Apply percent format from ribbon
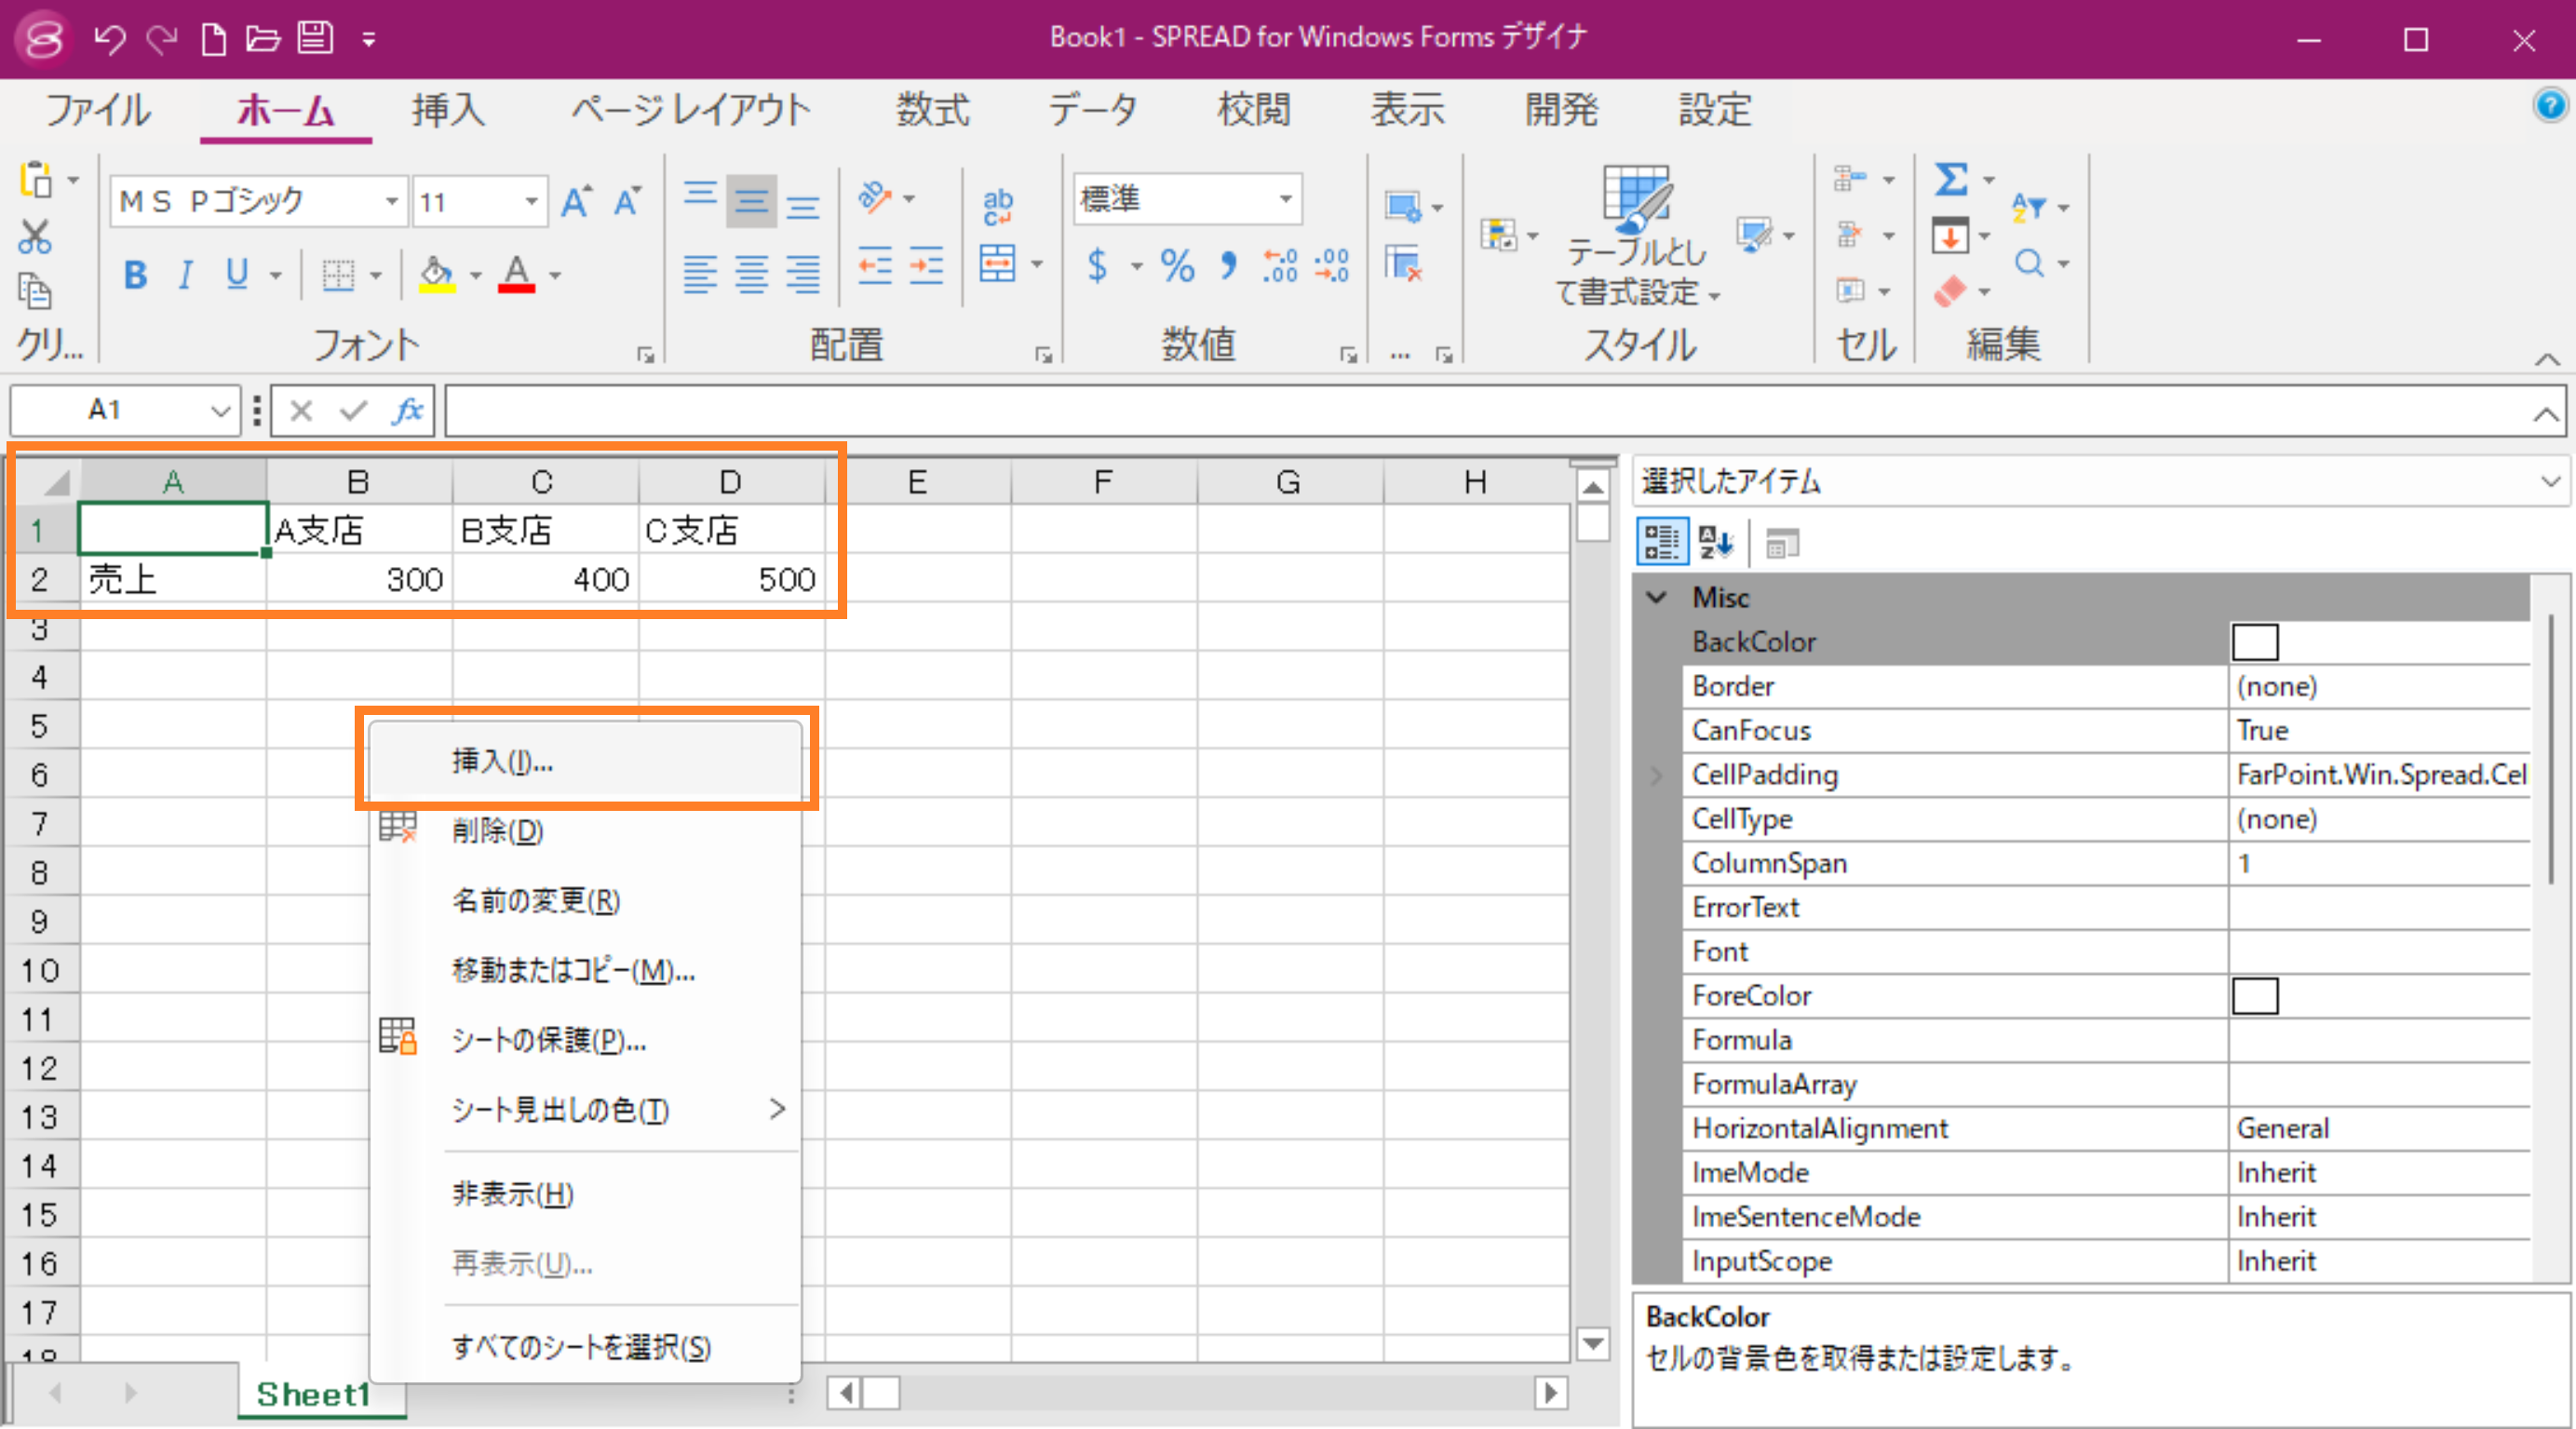The height and width of the screenshot is (1429, 2576). (x=1177, y=266)
